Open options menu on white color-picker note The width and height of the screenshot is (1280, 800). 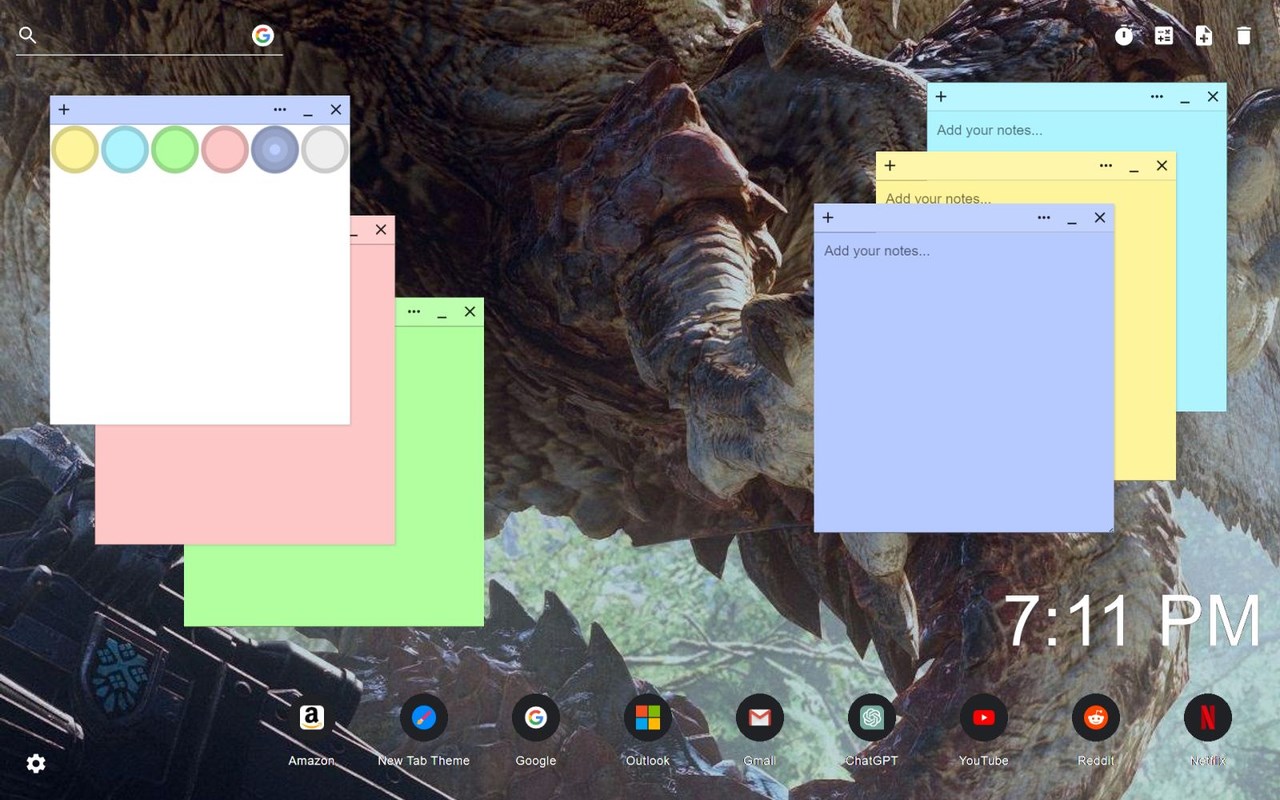click(280, 110)
